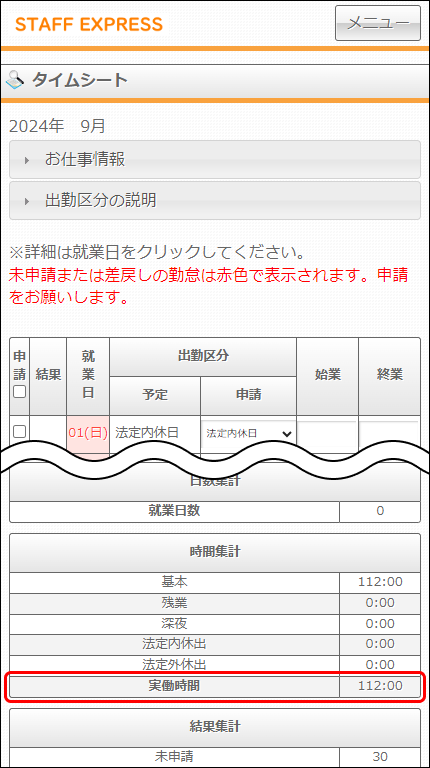
Task: Click the 法定内休日 scheduled cell
Action: [147, 432]
